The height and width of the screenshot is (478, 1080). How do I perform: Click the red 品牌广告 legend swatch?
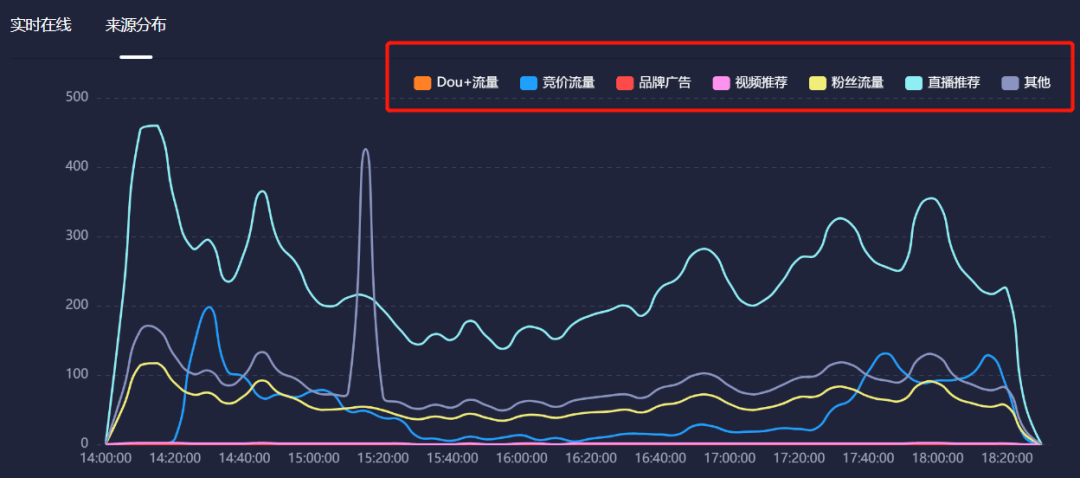(625, 83)
